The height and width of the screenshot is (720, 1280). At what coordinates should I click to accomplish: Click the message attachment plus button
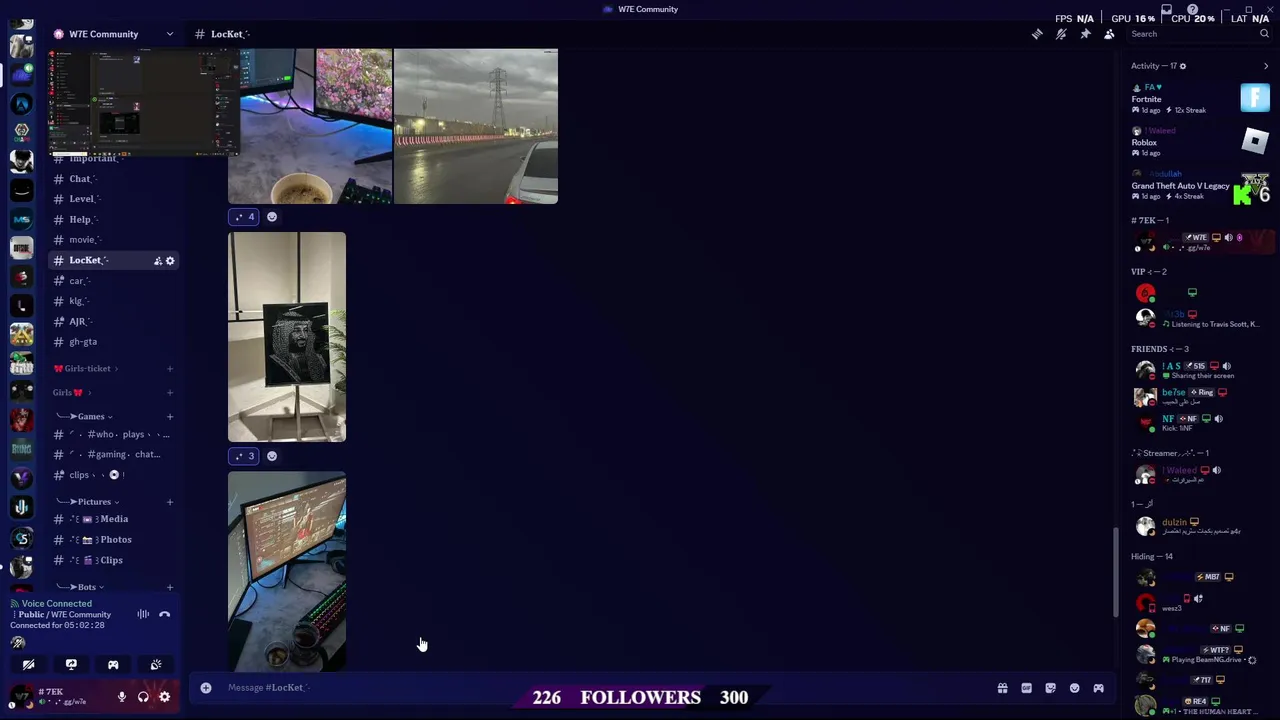[206, 688]
